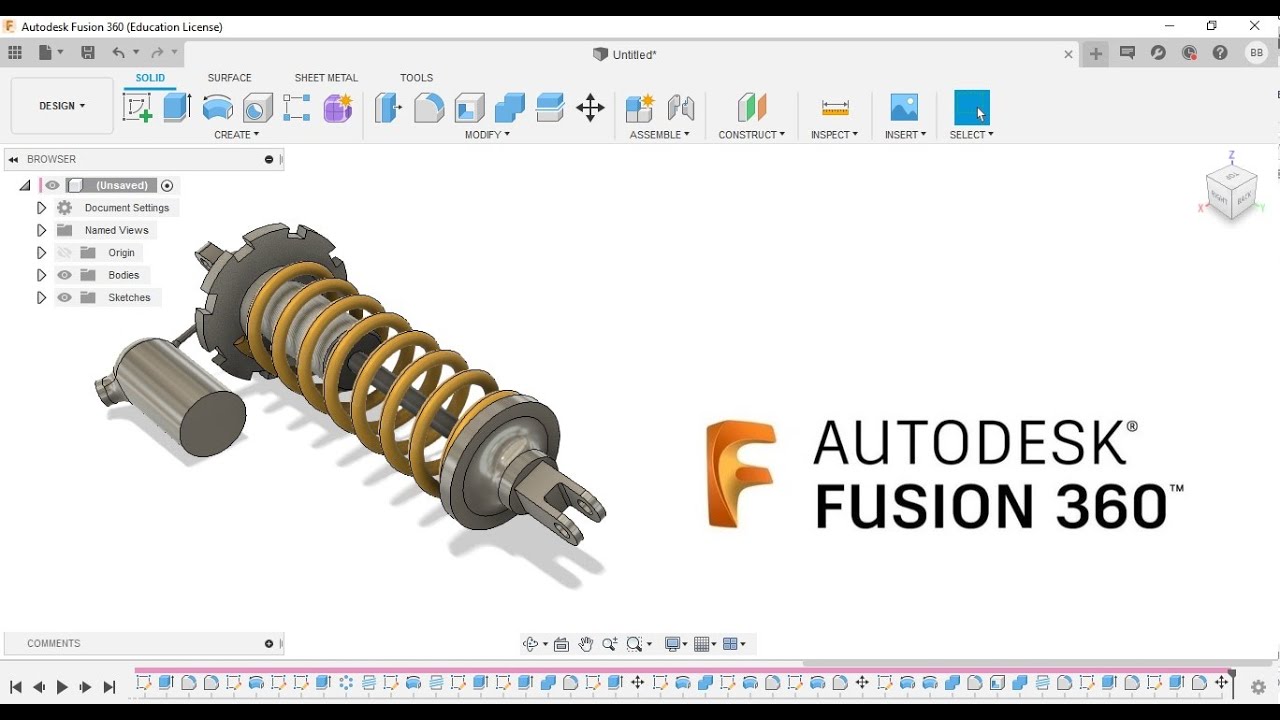The height and width of the screenshot is (720, 1280).
Task: Select the Offset Face tool
Action: (x=550, y=107)
